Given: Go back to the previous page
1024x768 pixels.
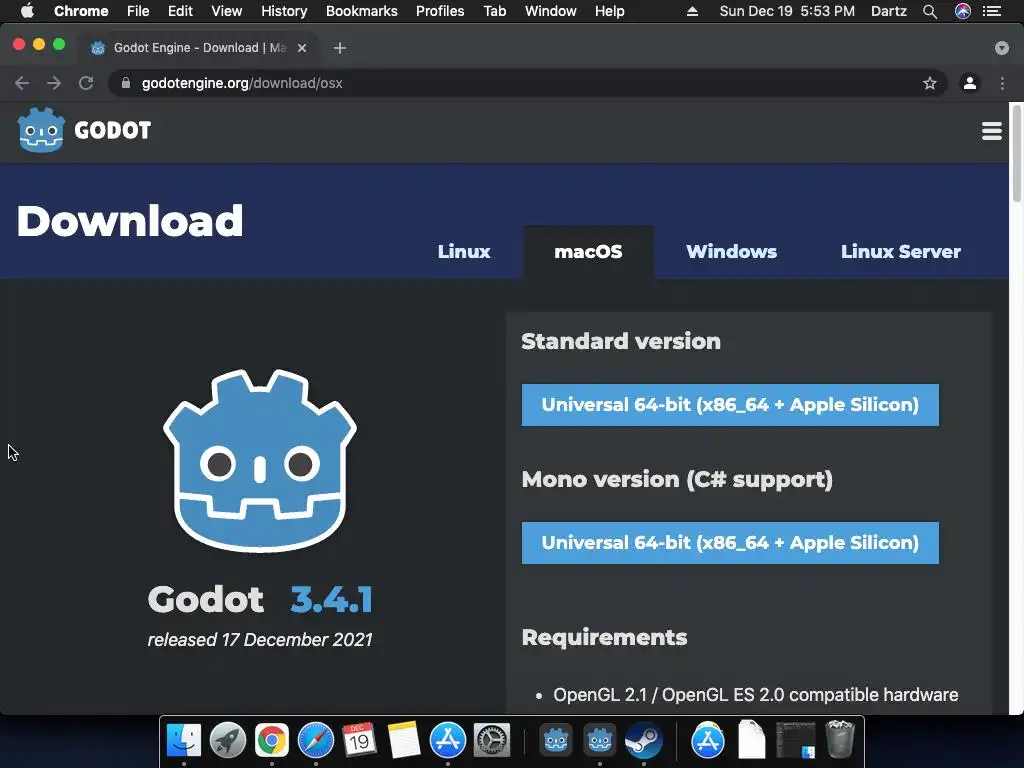Looking at the screenshot, I should [x=22, y=83].
